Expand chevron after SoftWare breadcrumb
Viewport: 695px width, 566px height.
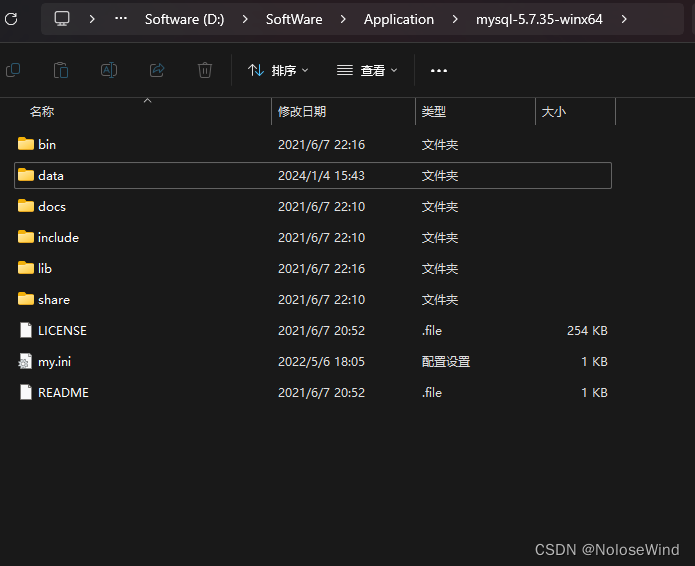[x=343, y=19]
